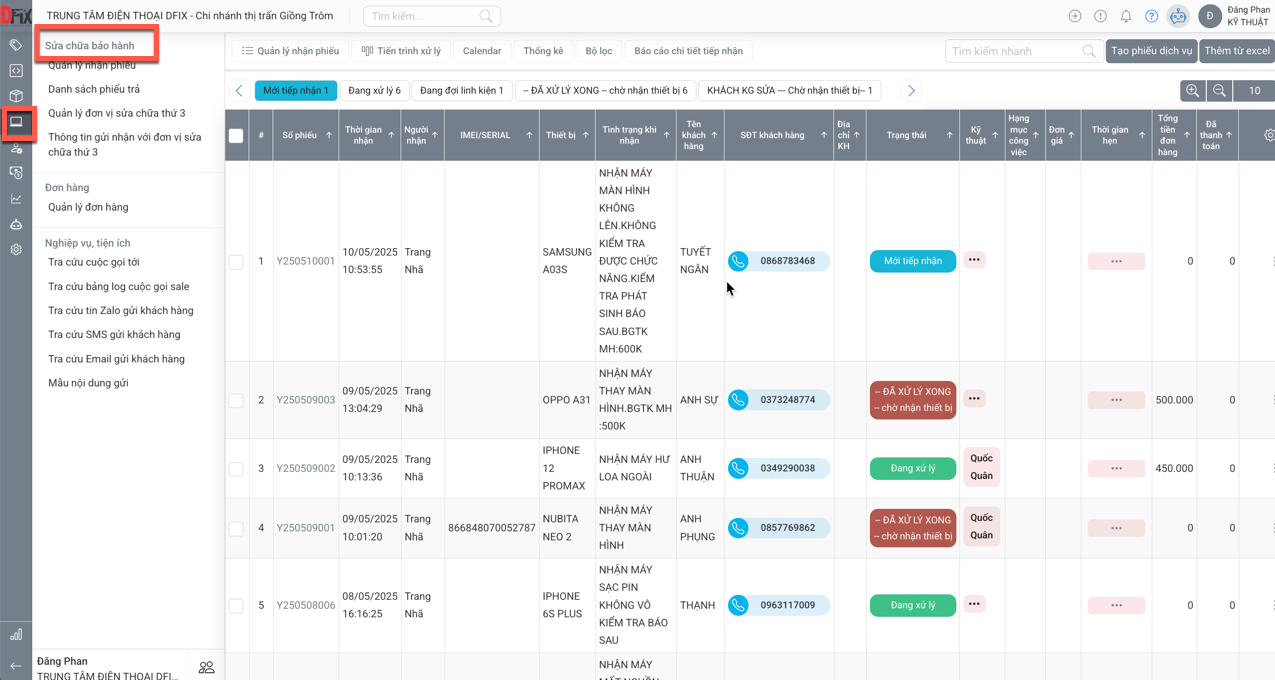
Task: Click the plus circle icon in header
Action: [x=1075, y=16]
